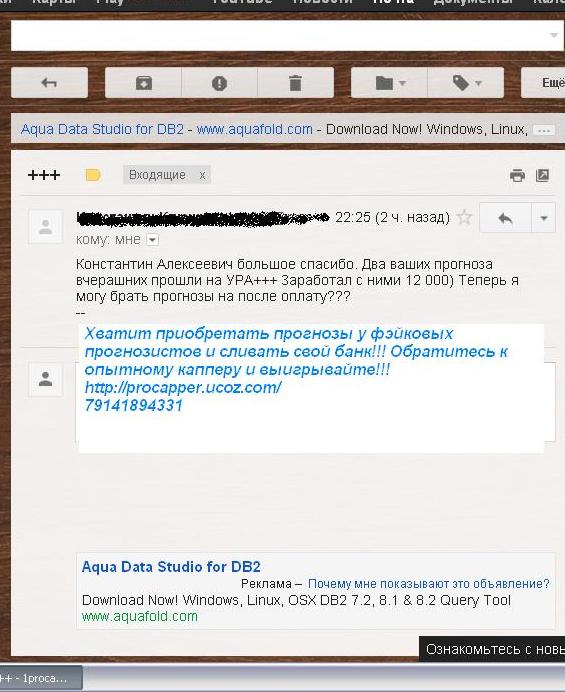565x692 pixels.
Task: Show recipient details arrow next to кому: мне
Action: (x=152, y=240)
